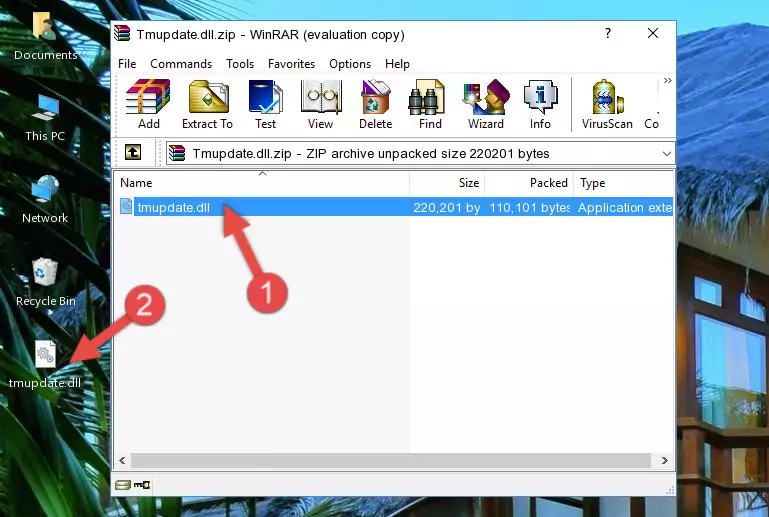Click horizontal scrollbar left arrow
This screenshot has width=769, height=517.
(122, 461)
